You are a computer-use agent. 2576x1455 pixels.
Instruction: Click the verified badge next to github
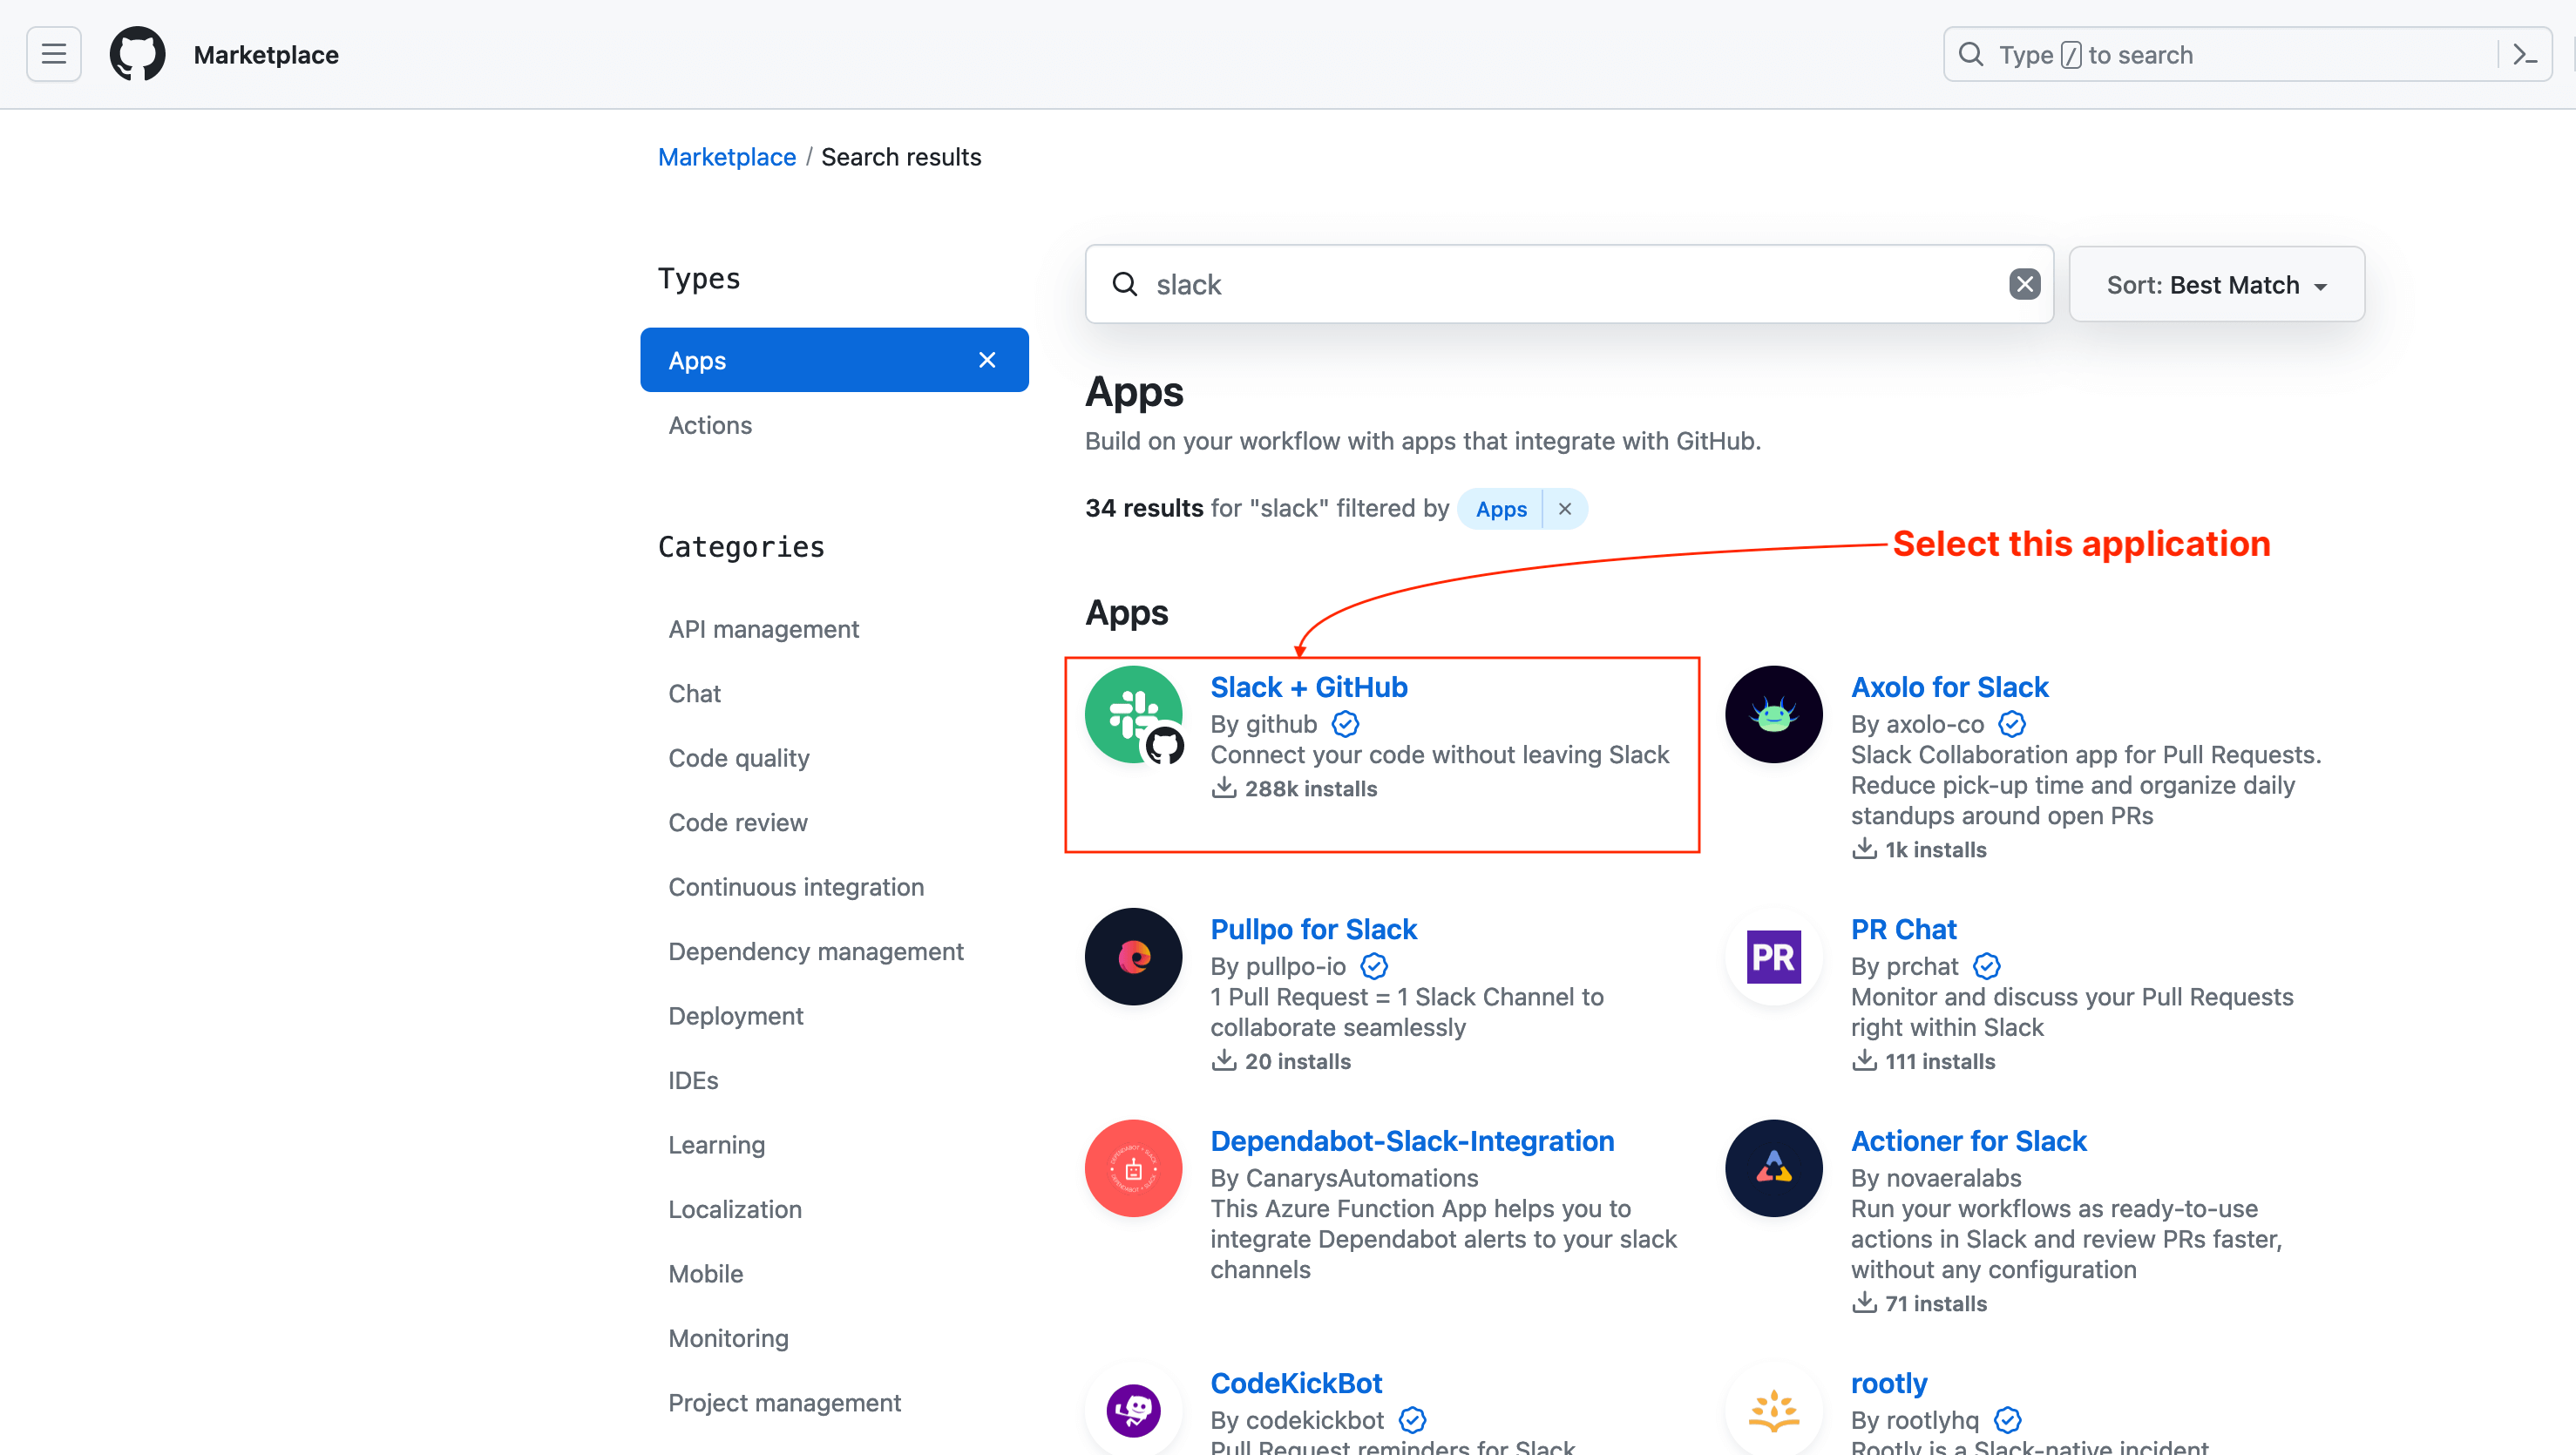click(1345, 724)
